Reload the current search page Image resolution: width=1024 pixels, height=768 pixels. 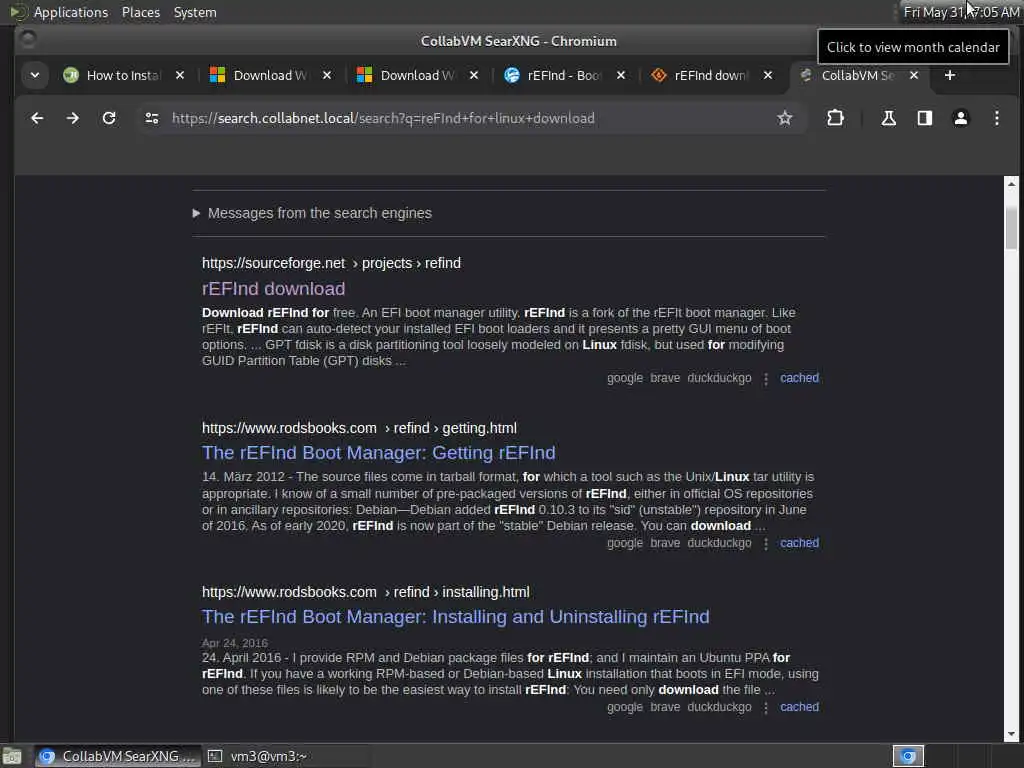click(x=109, y=118)
